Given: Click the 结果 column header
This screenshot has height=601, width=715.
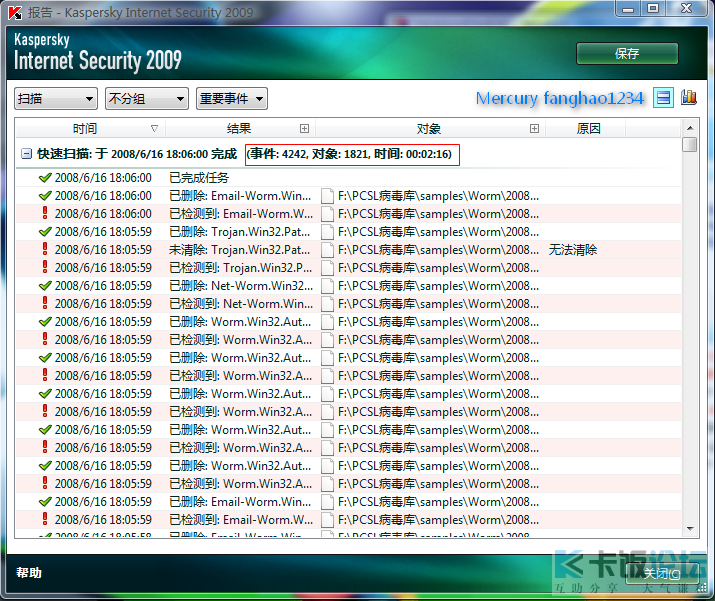Looking at the screenshot, I should point(239,129).
